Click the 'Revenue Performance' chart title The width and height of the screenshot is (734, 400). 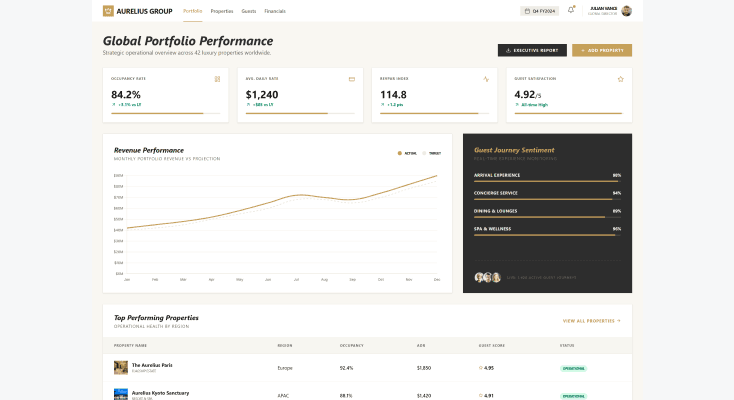click(x=149, y=150)
